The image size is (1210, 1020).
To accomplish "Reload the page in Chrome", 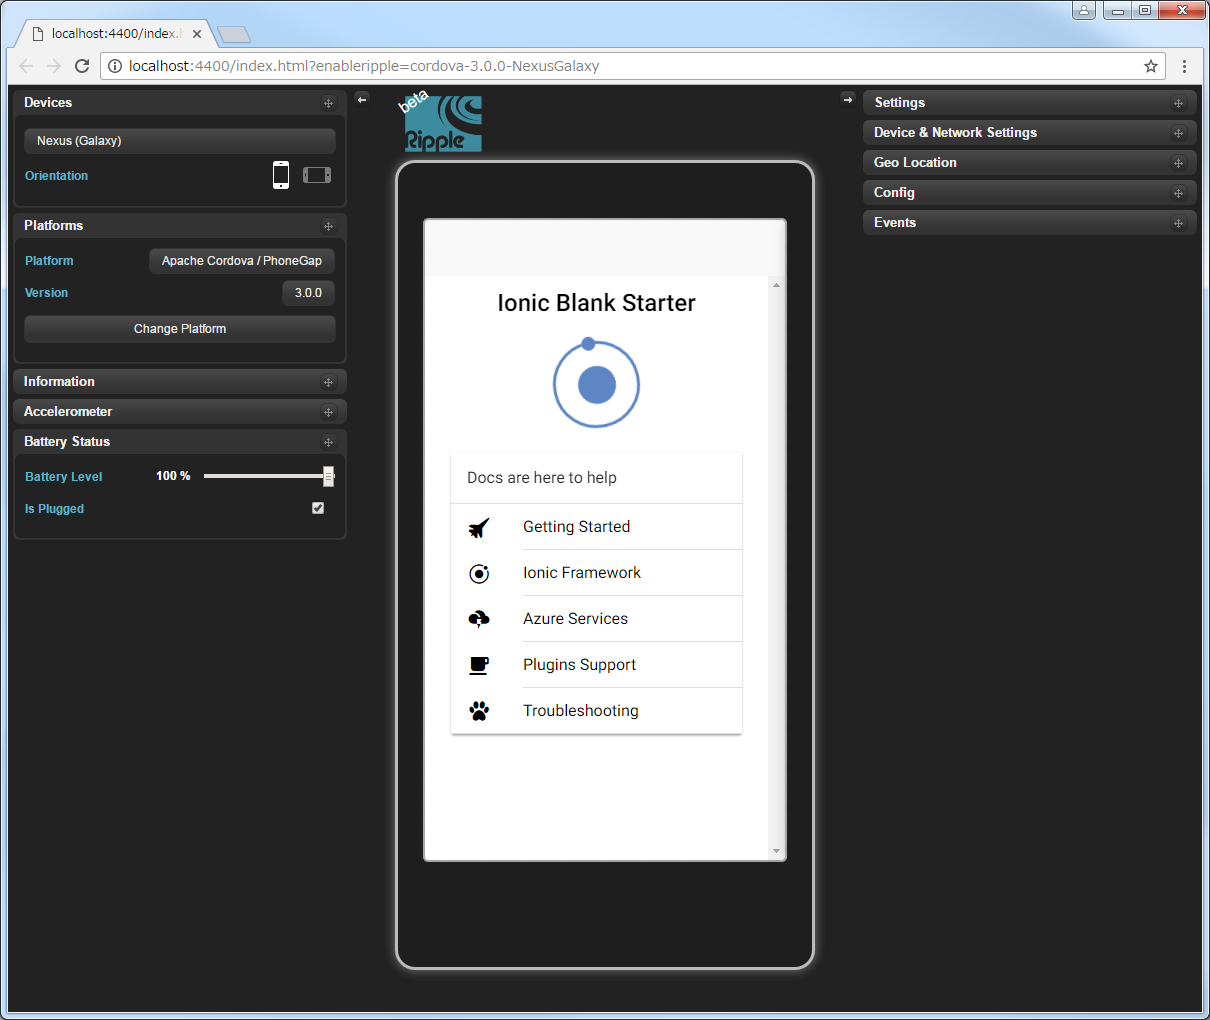I will 82,66.
